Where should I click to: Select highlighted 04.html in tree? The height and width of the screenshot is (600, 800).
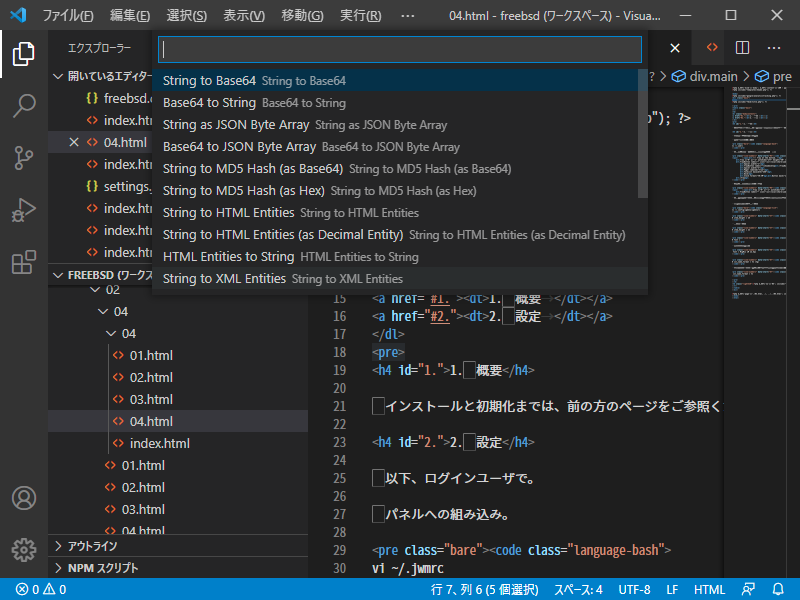(178, 421)
